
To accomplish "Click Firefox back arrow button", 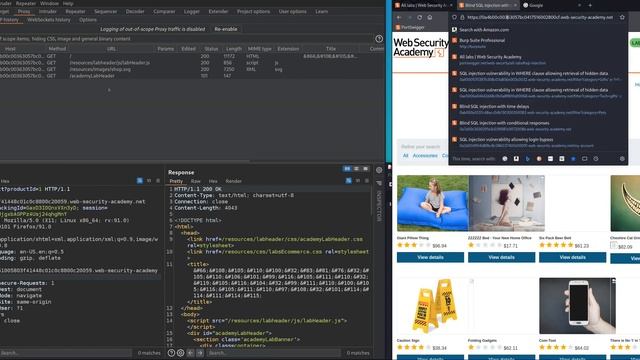I will click(x=399, y=18).
